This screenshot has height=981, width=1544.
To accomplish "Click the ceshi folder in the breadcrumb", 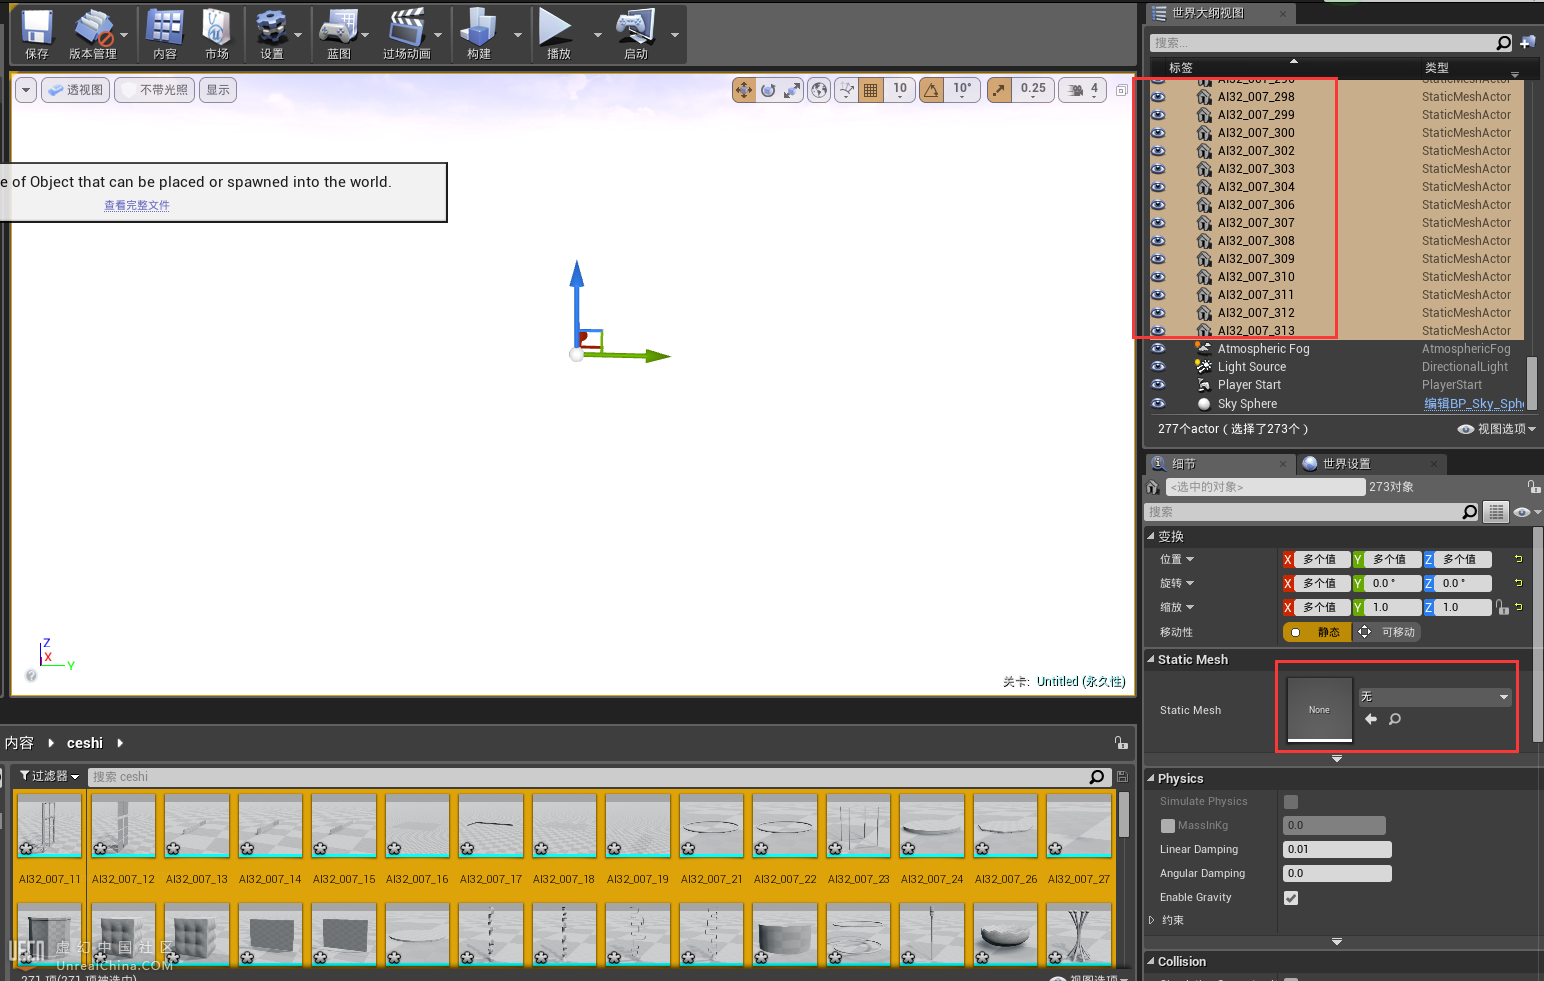I will [x=85, y=743].
